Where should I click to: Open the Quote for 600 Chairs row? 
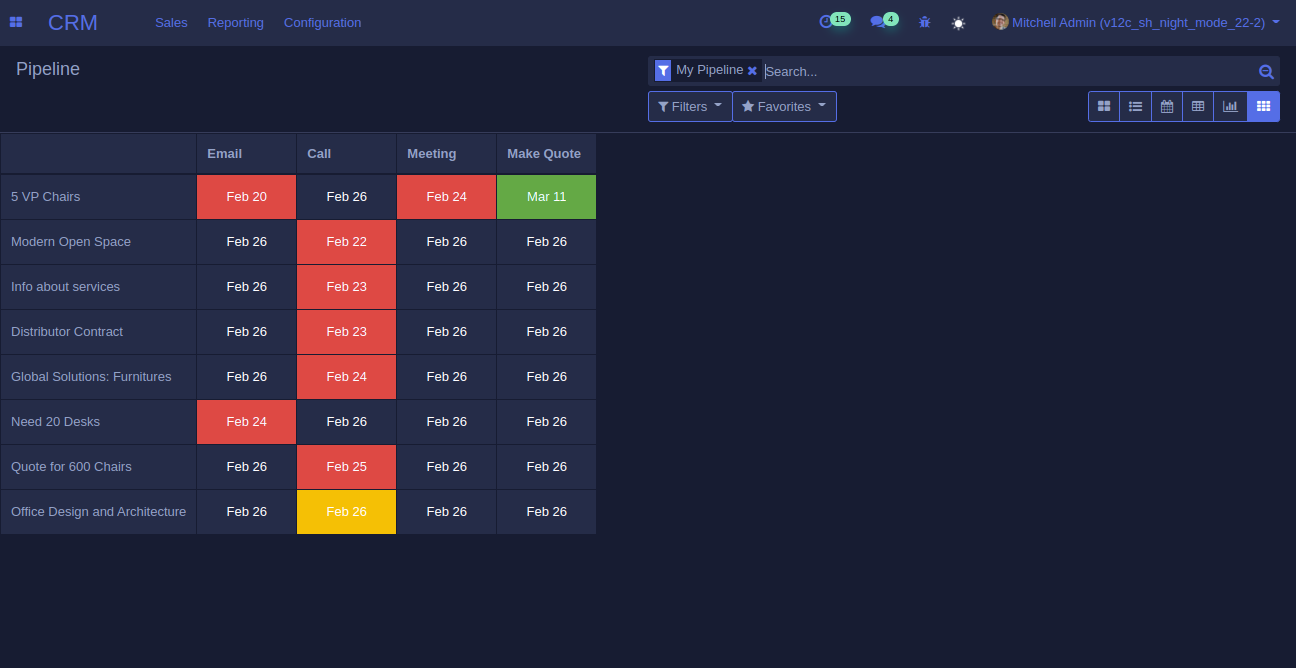(x=98, y=467)
